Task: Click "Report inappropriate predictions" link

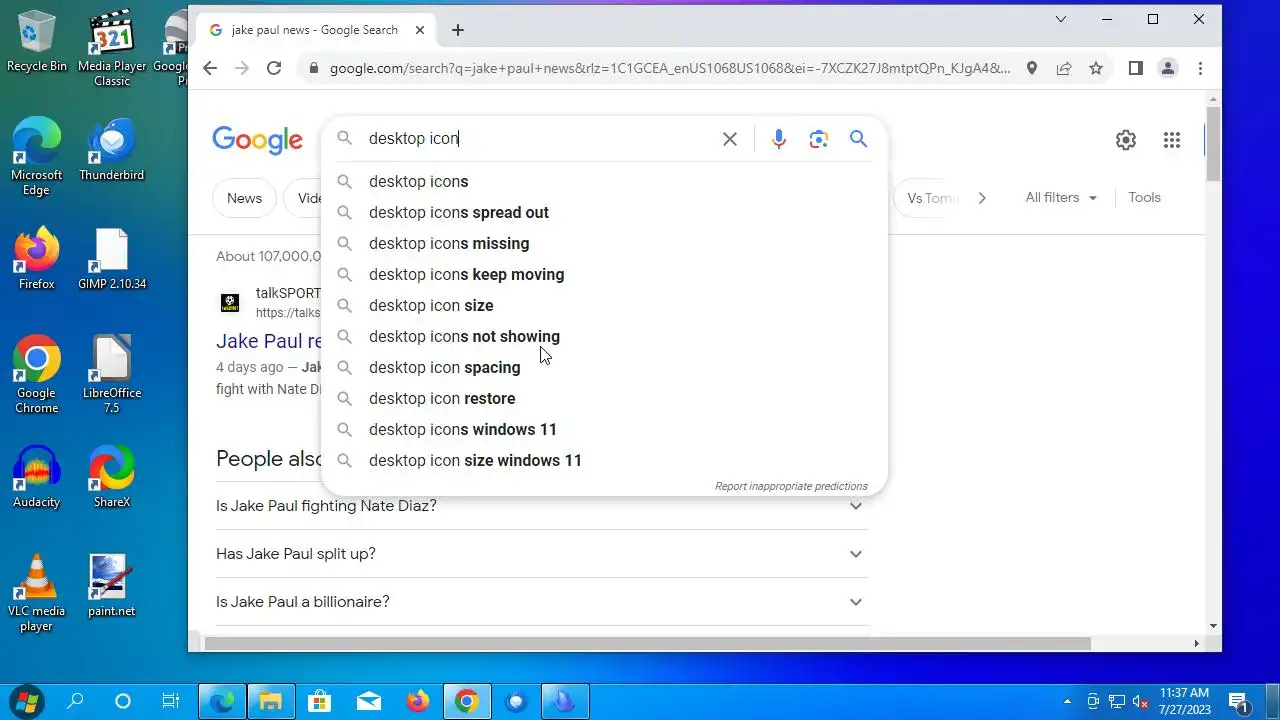Action: (791, 486)
